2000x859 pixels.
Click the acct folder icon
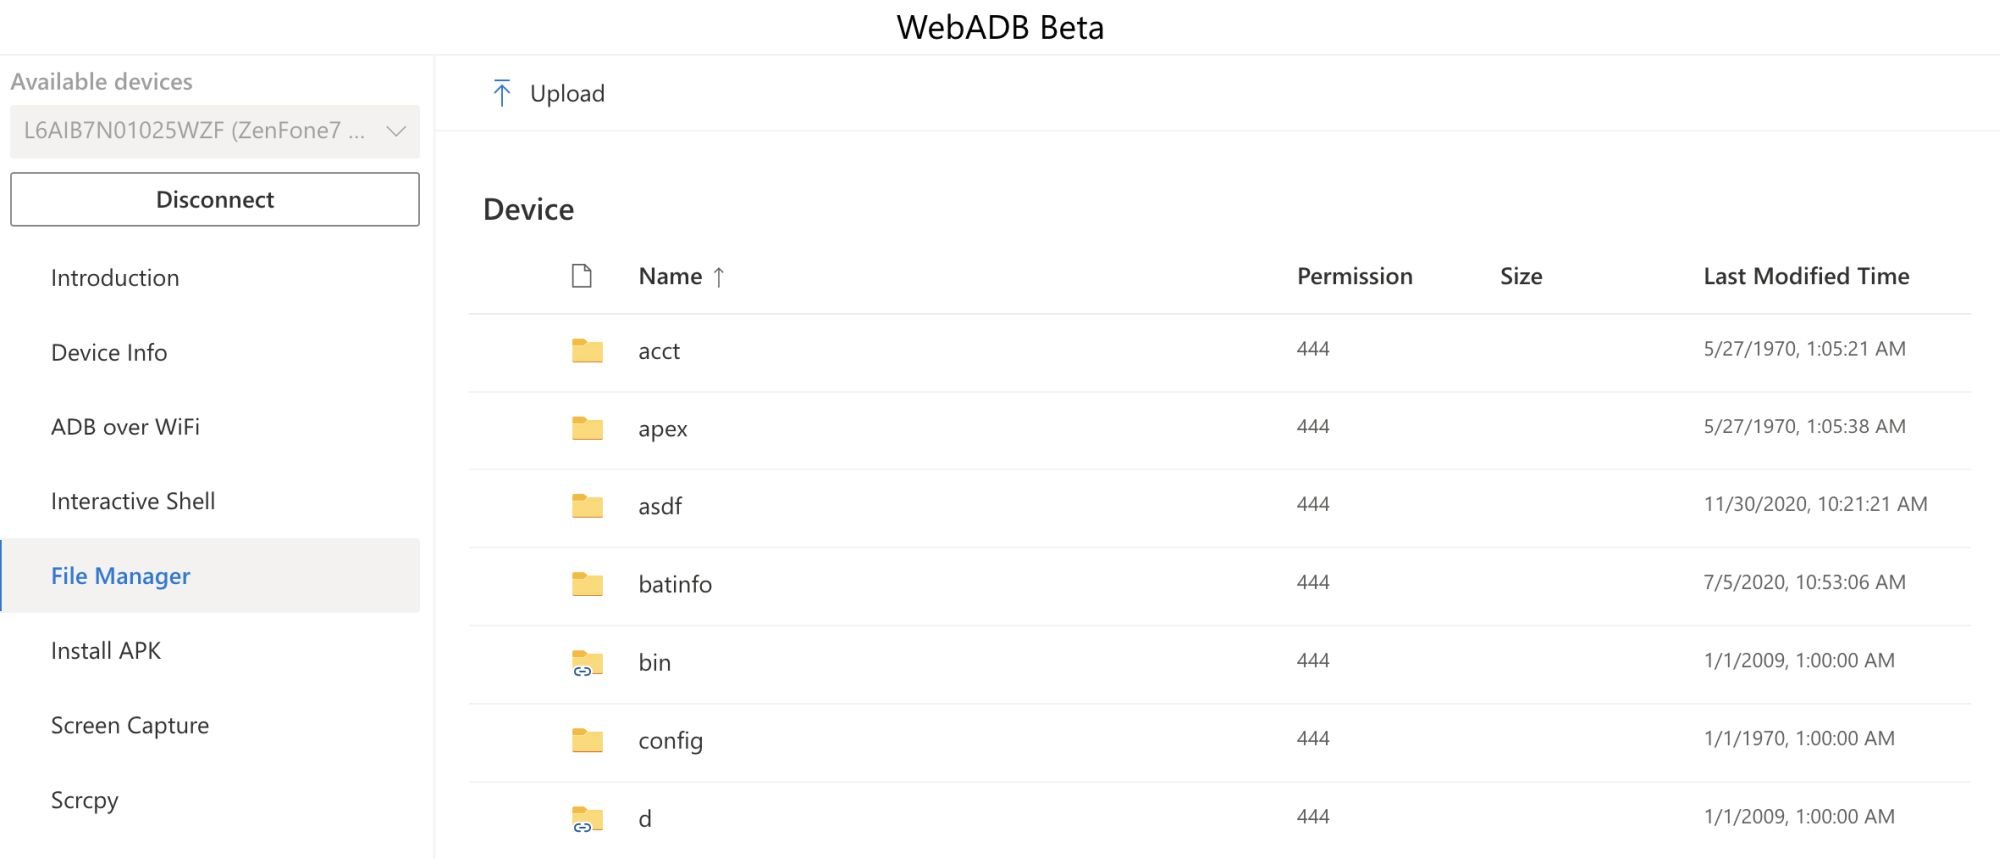click(x=587, y=350)
